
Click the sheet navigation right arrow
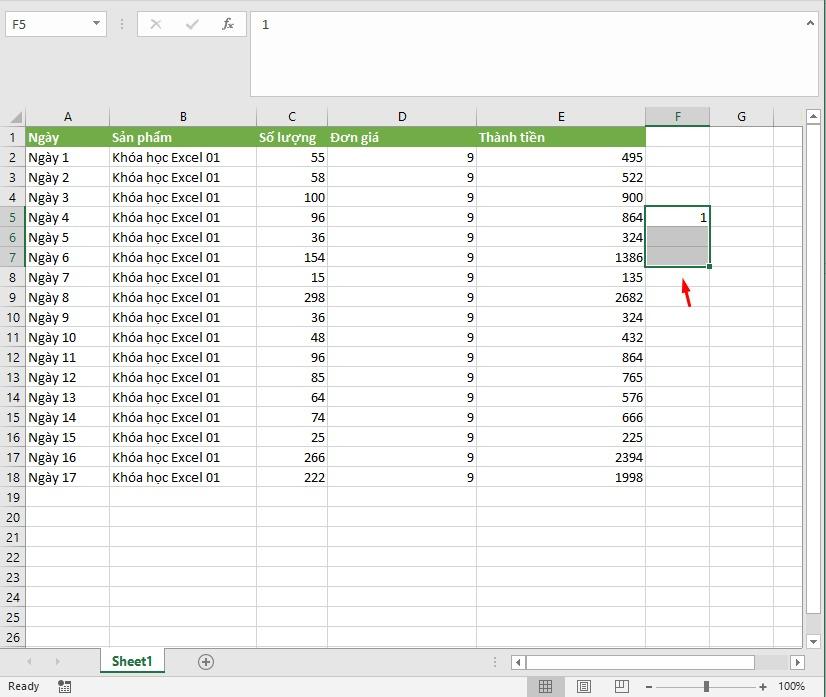tap(57, 661)
